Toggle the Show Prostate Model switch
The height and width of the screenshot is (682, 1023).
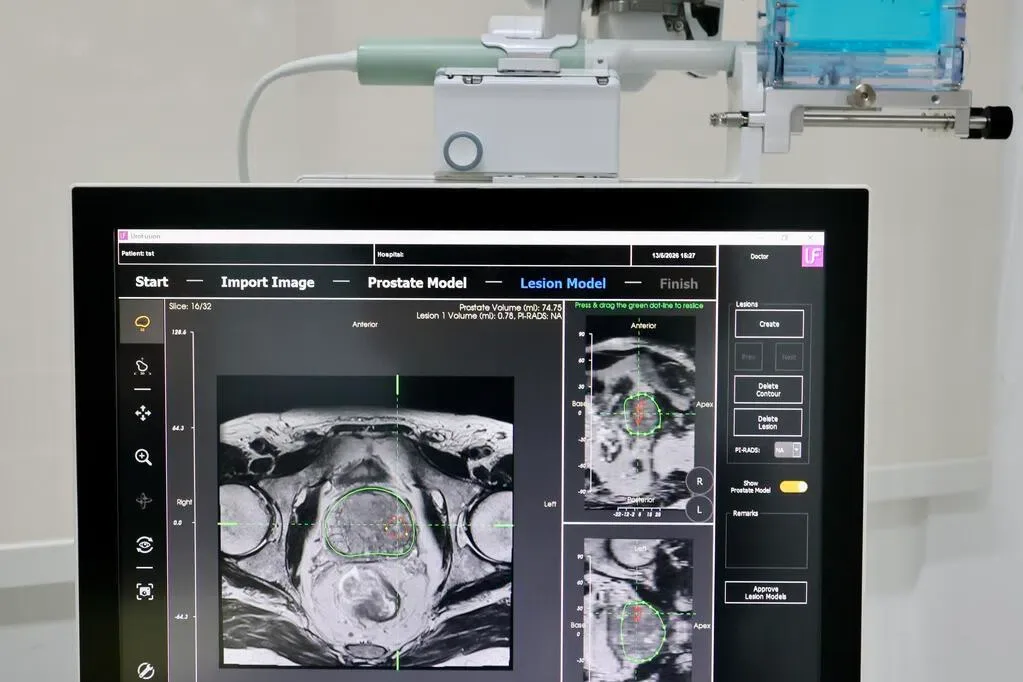click(793, 487)
